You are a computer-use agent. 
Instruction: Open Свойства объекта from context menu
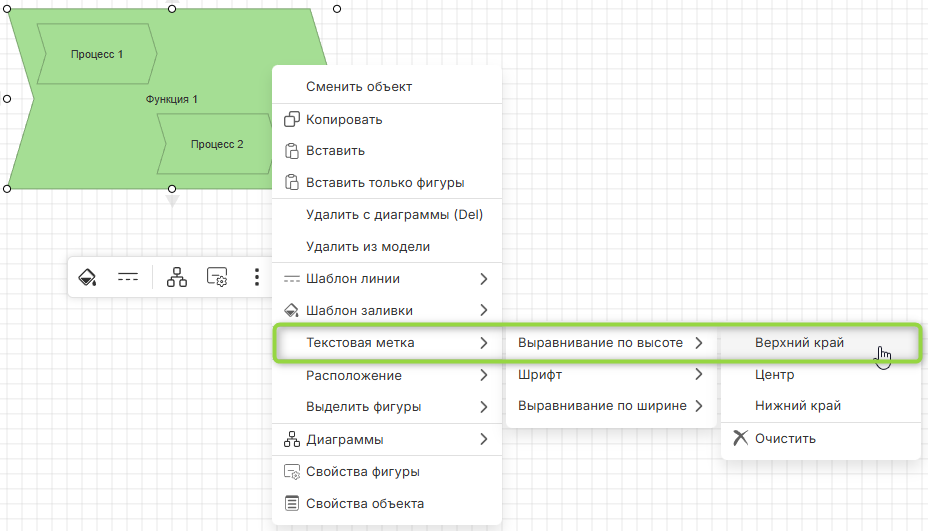pyautogui.click(x=364, y=504)
